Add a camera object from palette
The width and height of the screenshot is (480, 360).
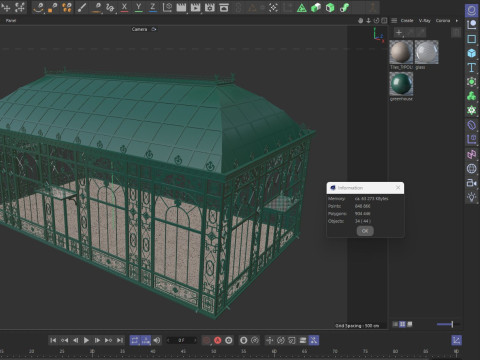pos(471,183)
